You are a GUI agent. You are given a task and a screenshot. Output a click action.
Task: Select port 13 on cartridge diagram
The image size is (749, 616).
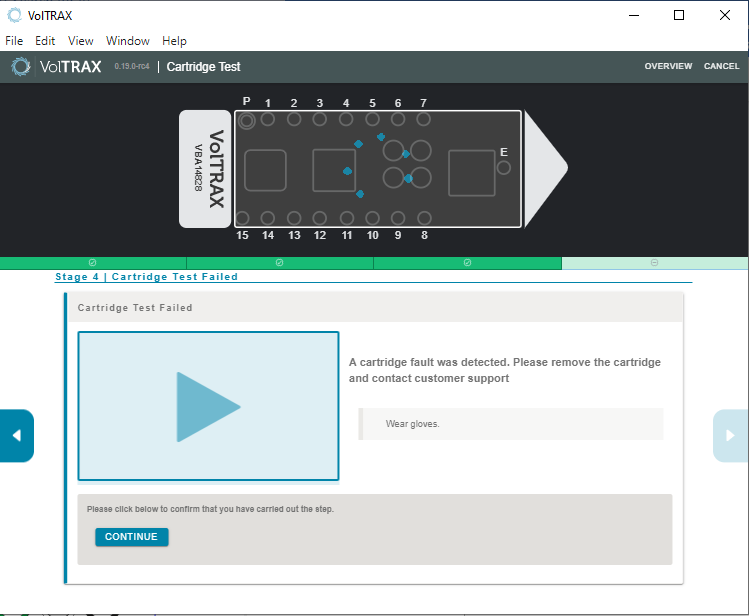click(294, 218)
